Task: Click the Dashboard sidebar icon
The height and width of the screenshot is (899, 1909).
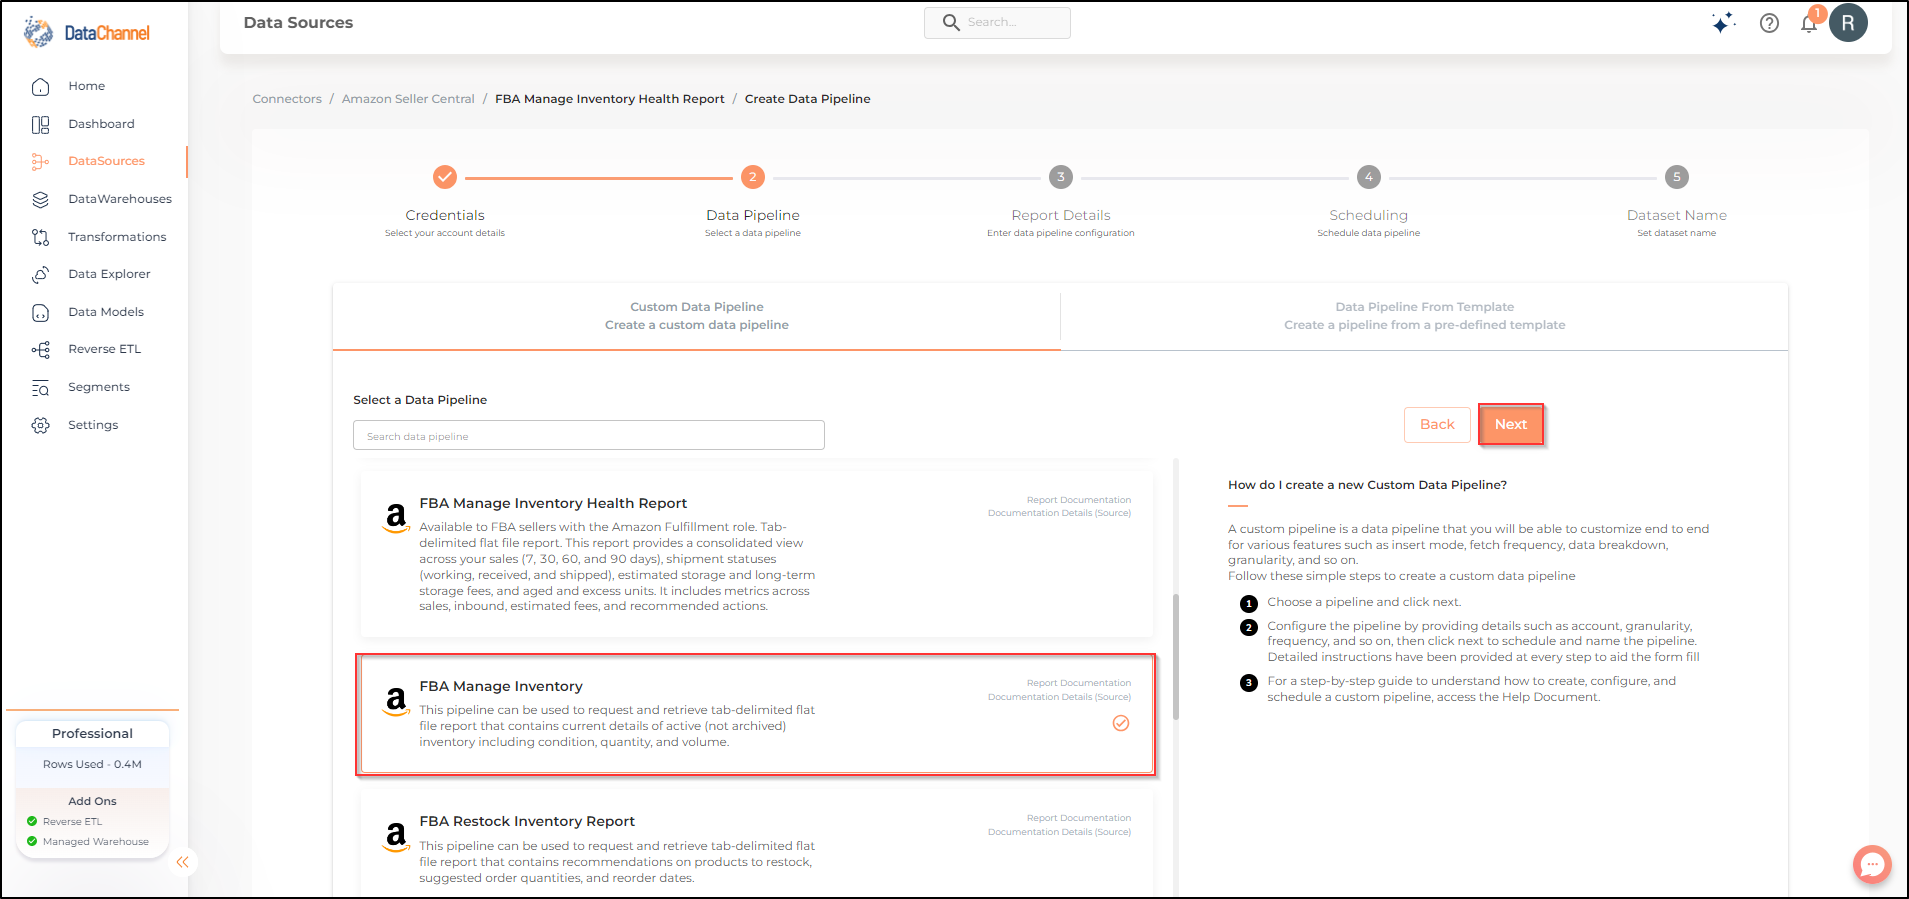Action: [x=40, y=125]
